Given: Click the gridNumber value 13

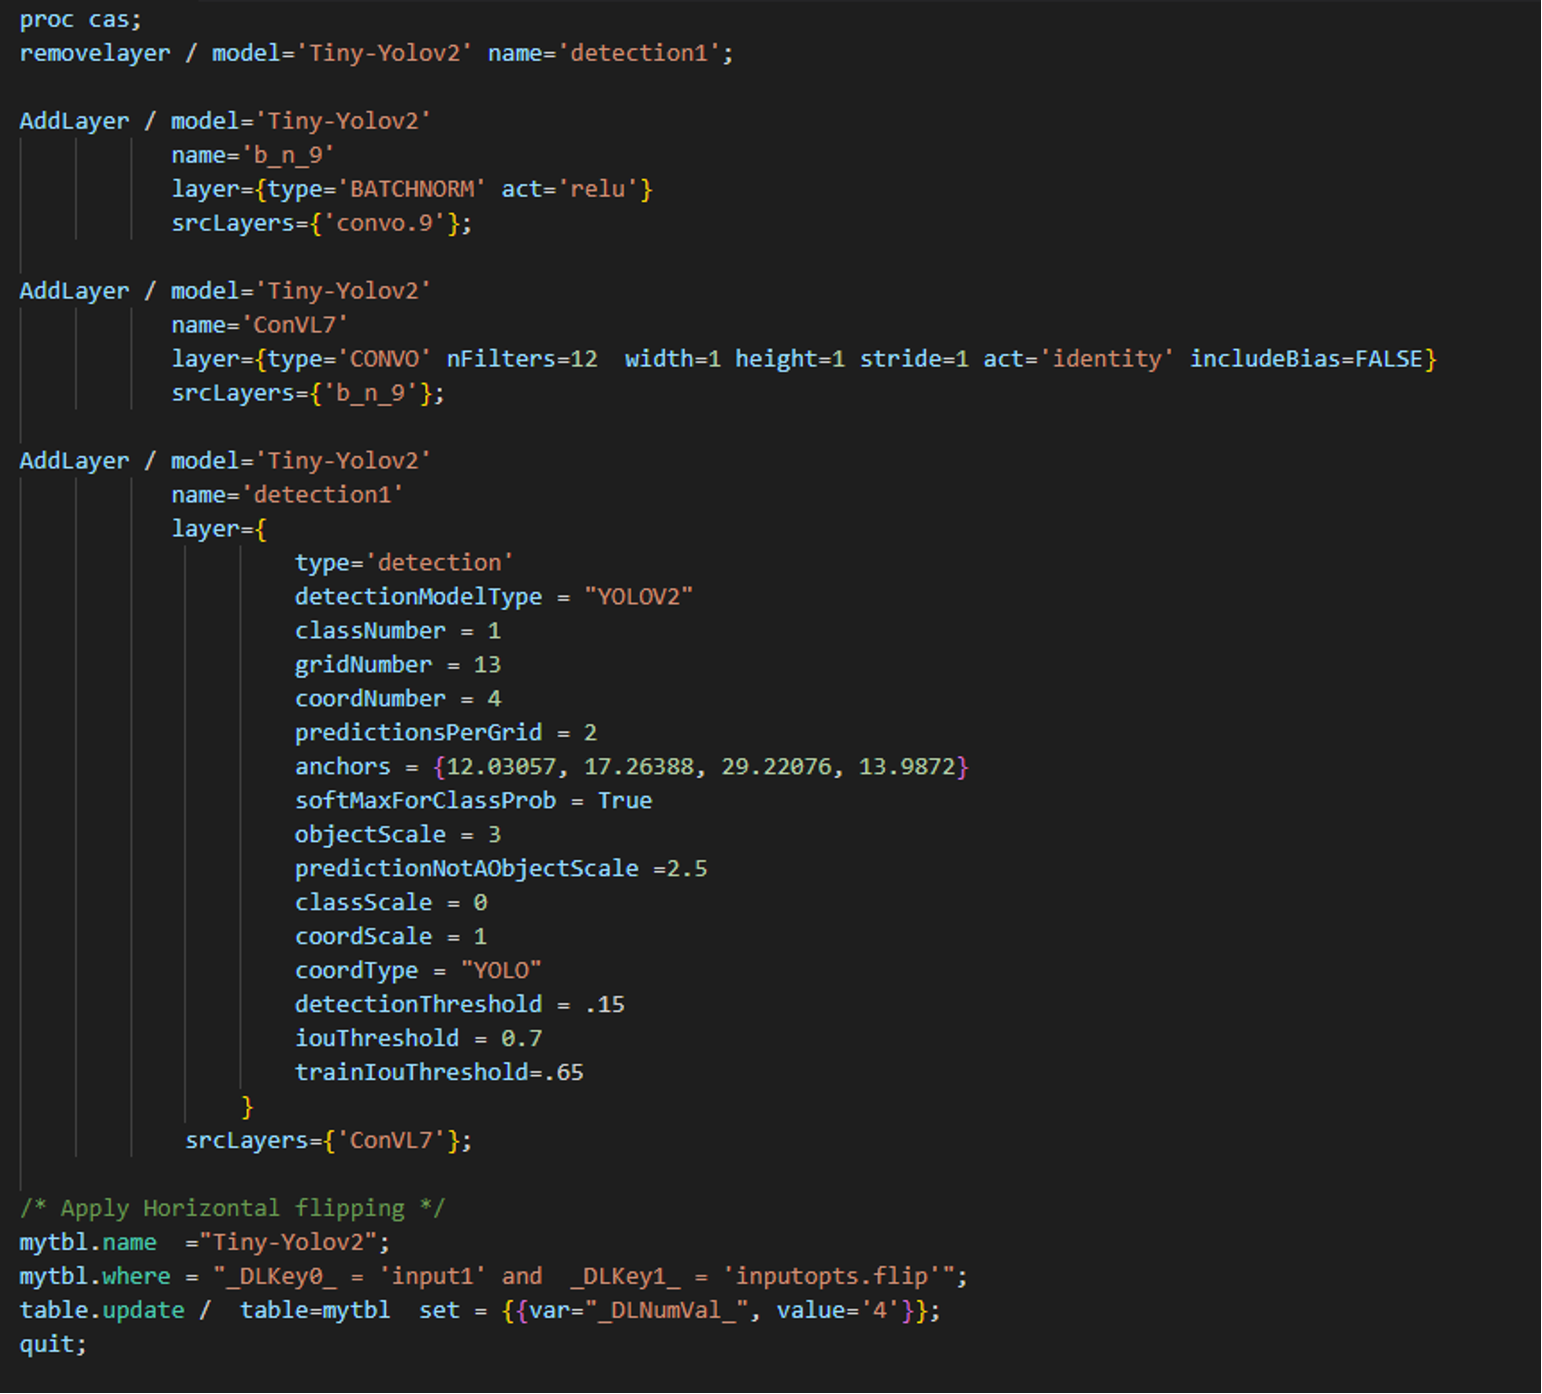Looking at the screenshot, I should coord(487,666).
